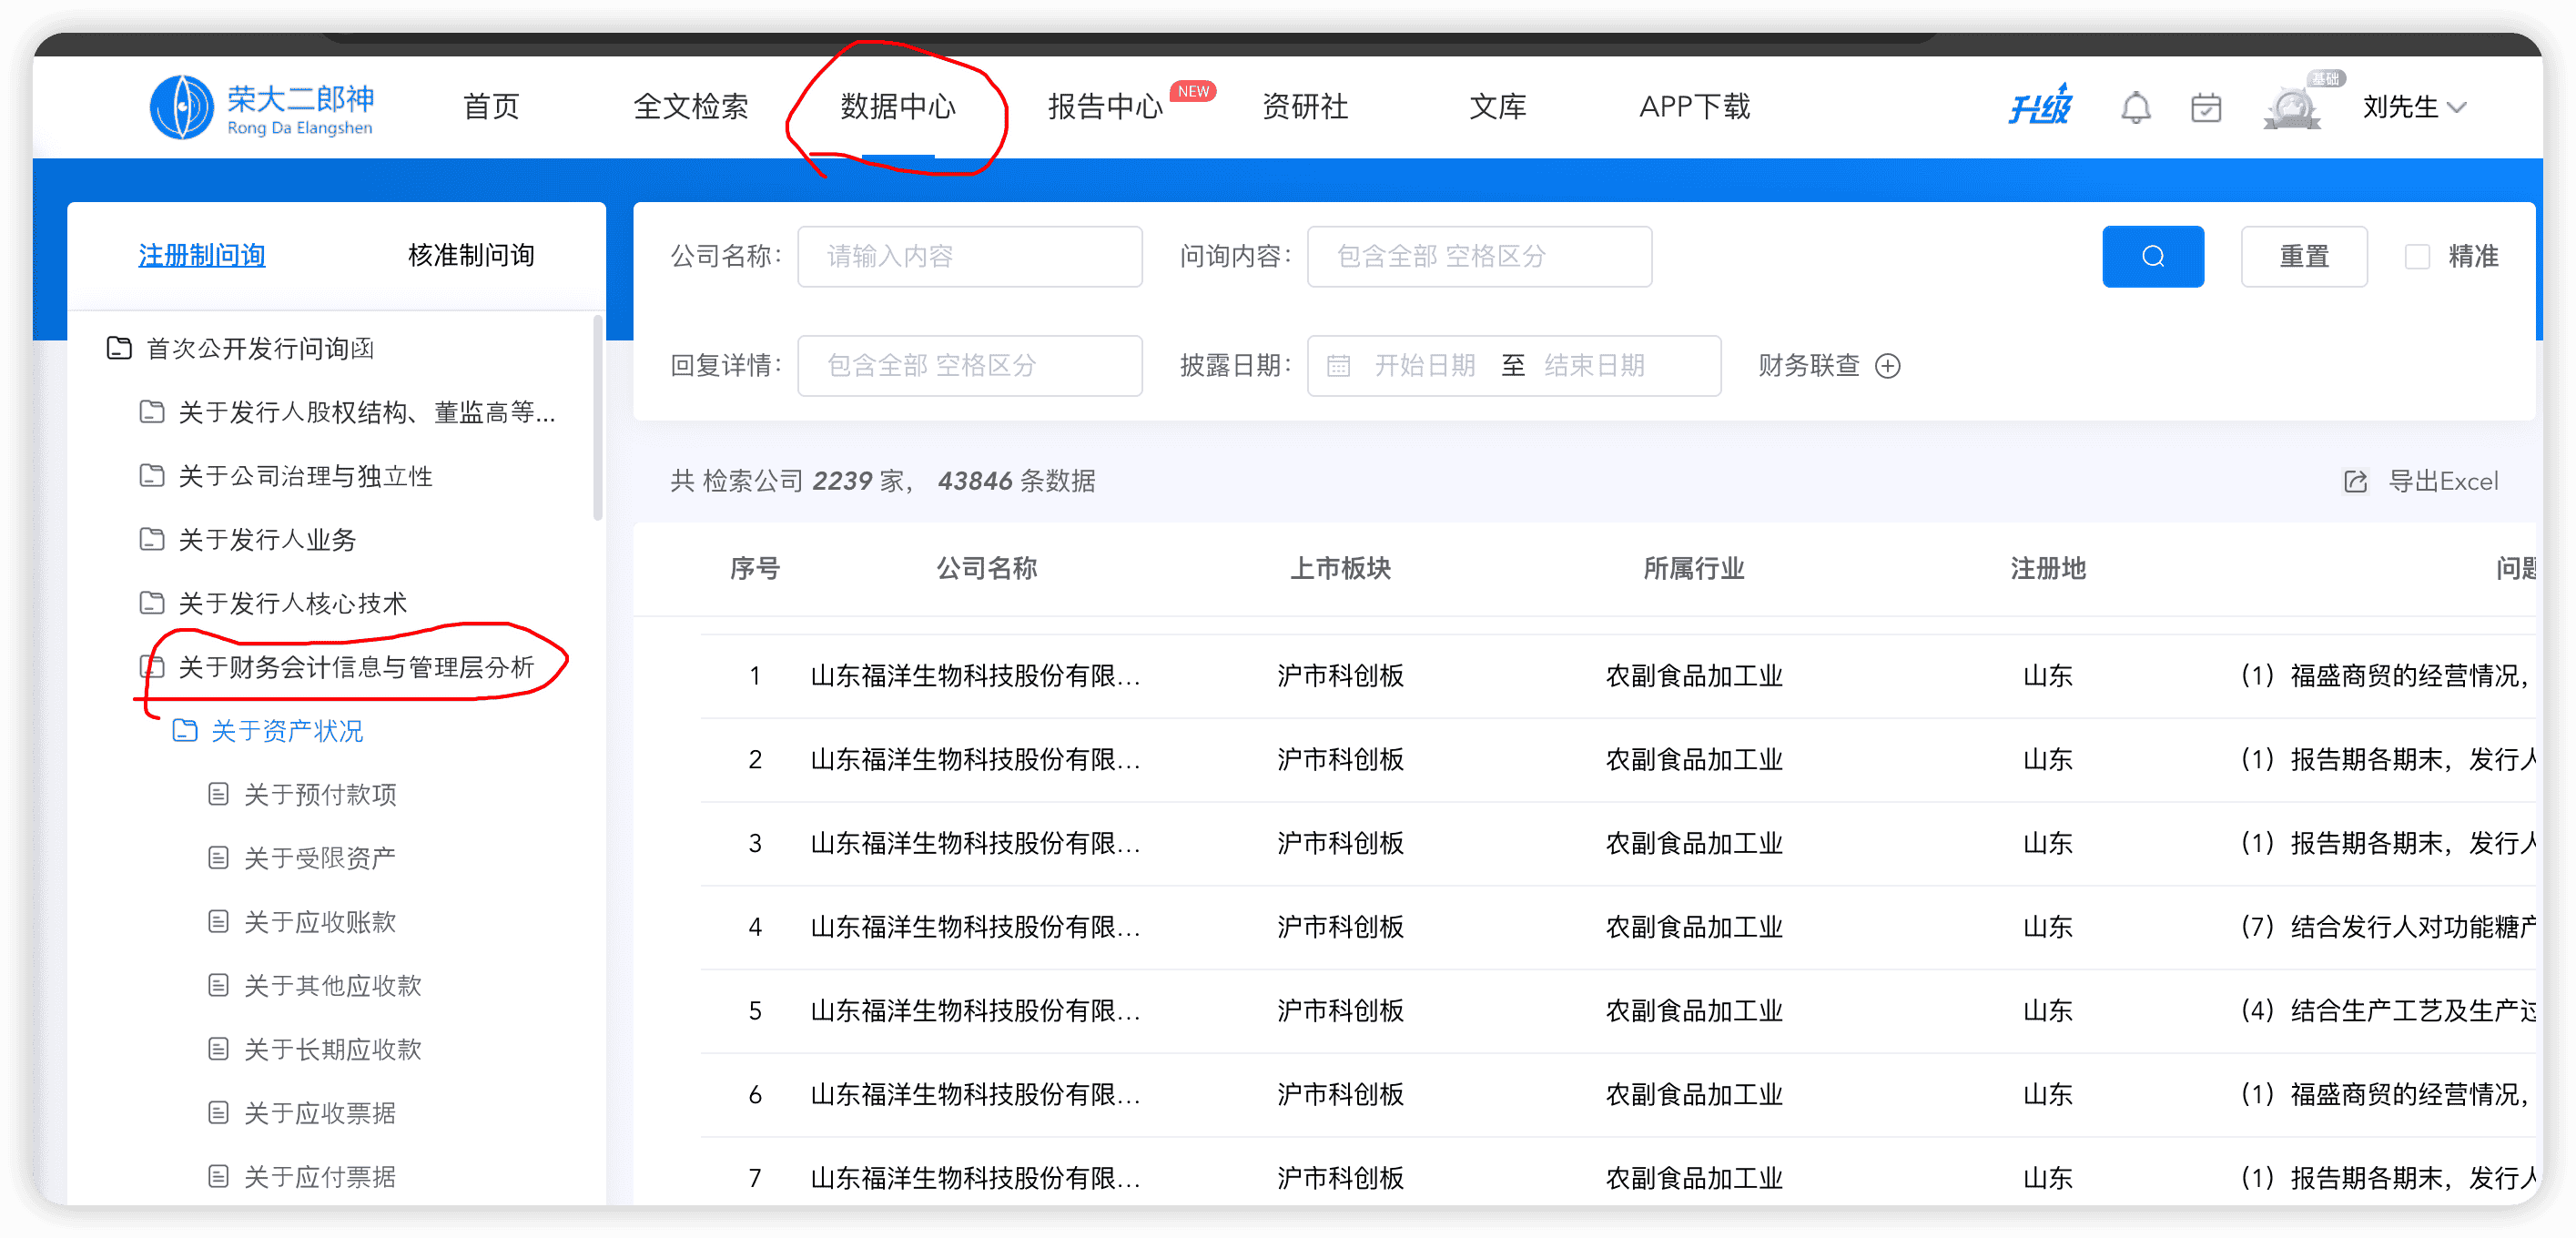
Task: Click the date range calendar icon
Action: pos(1338,366)
